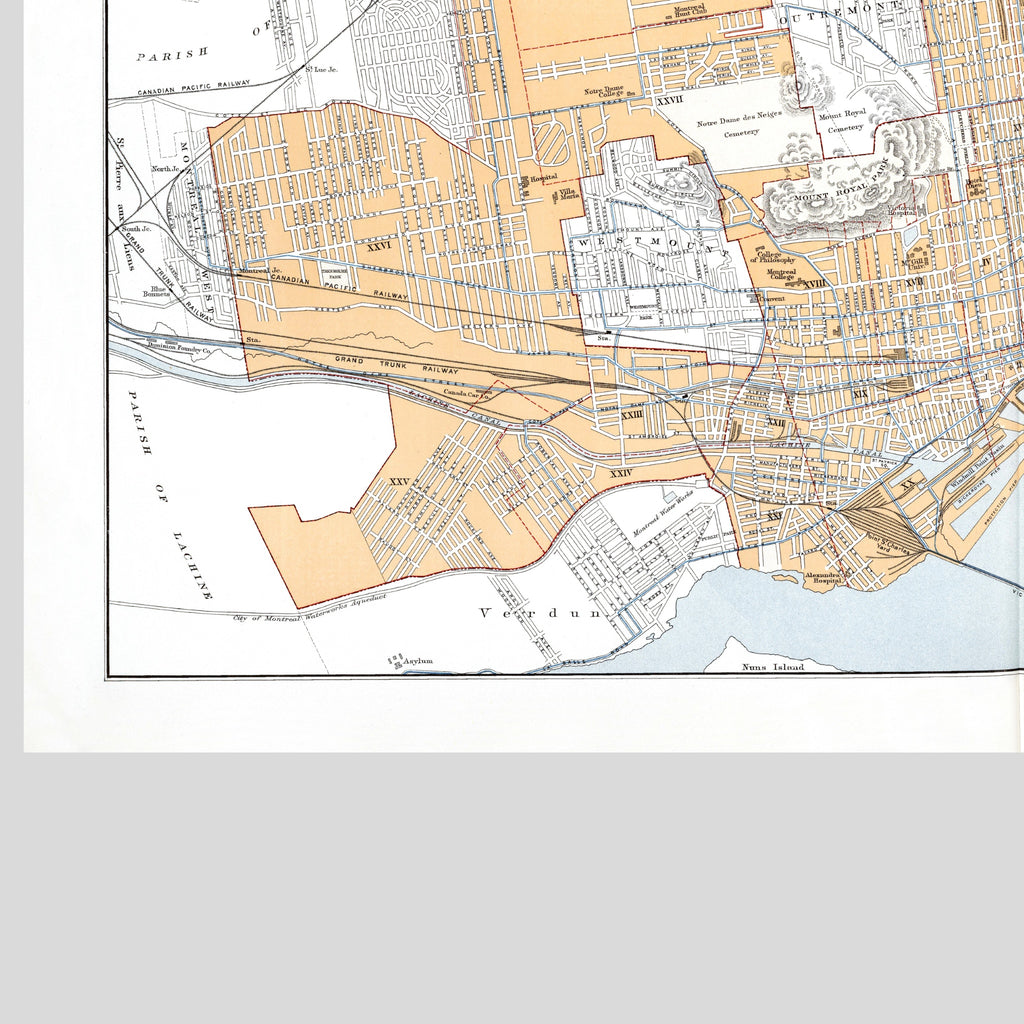The height and width of the screenshot is (1024, 1024).
Task: Click the 'WESTMOUNT' district name
Action: click(x=652, y=245)
